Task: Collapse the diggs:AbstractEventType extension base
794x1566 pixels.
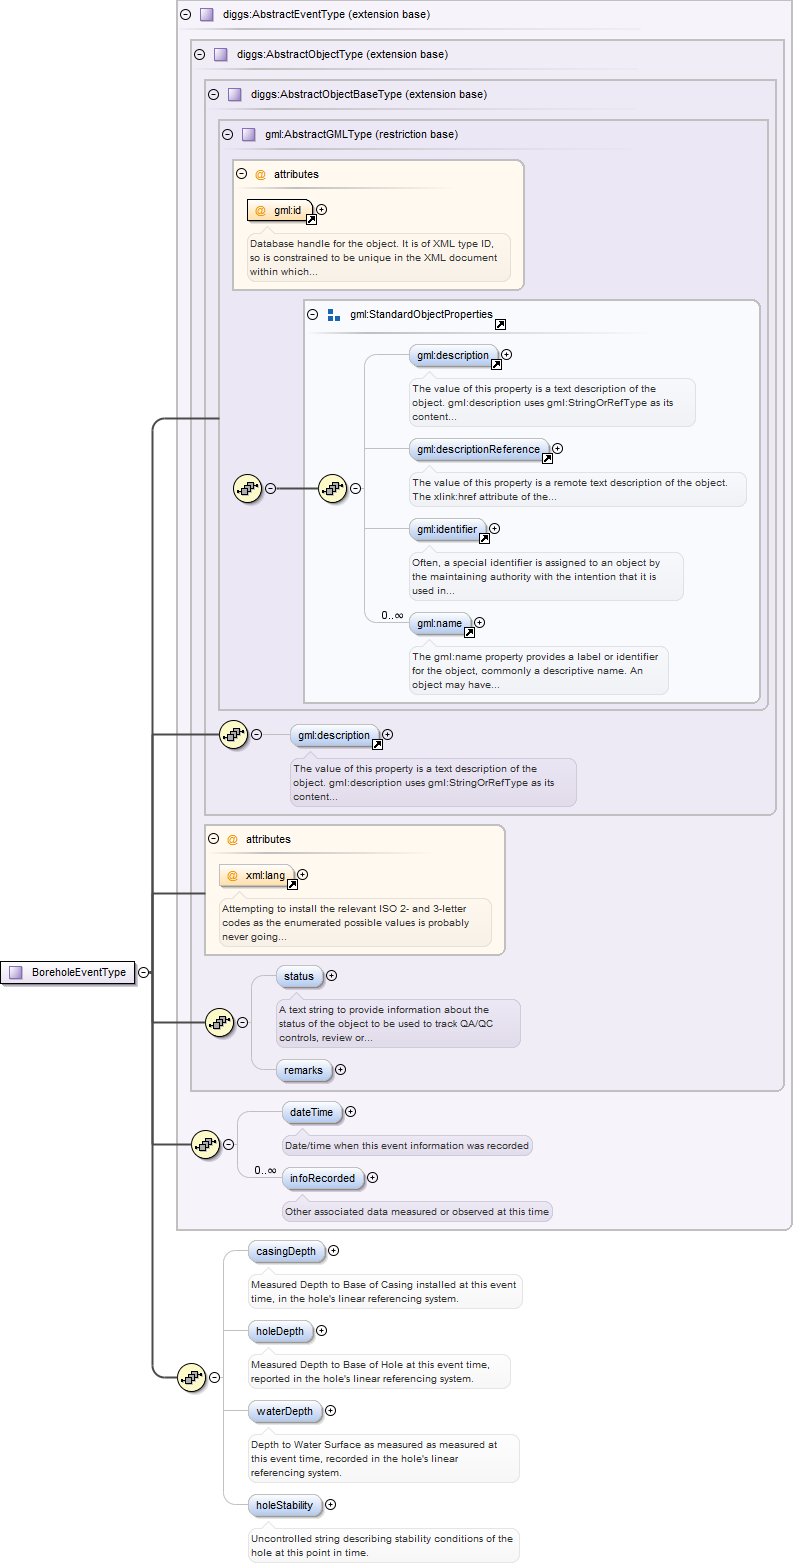Action: tap(185, 15)
